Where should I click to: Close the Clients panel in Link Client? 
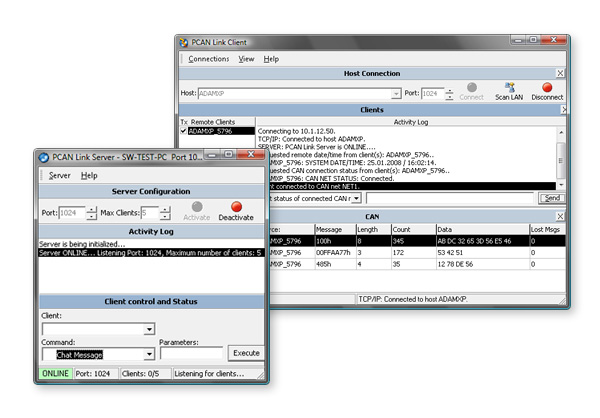click(x=564, y=110)
